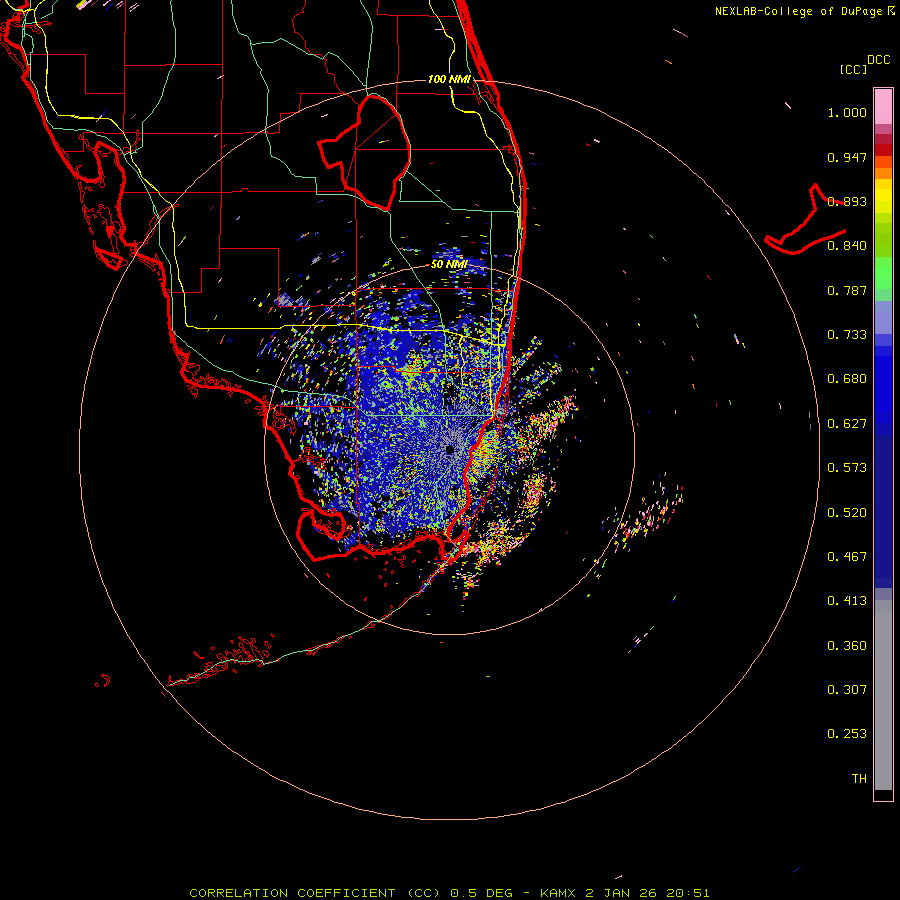Pick the pink swatch at colorbar top

coord(883,106)
